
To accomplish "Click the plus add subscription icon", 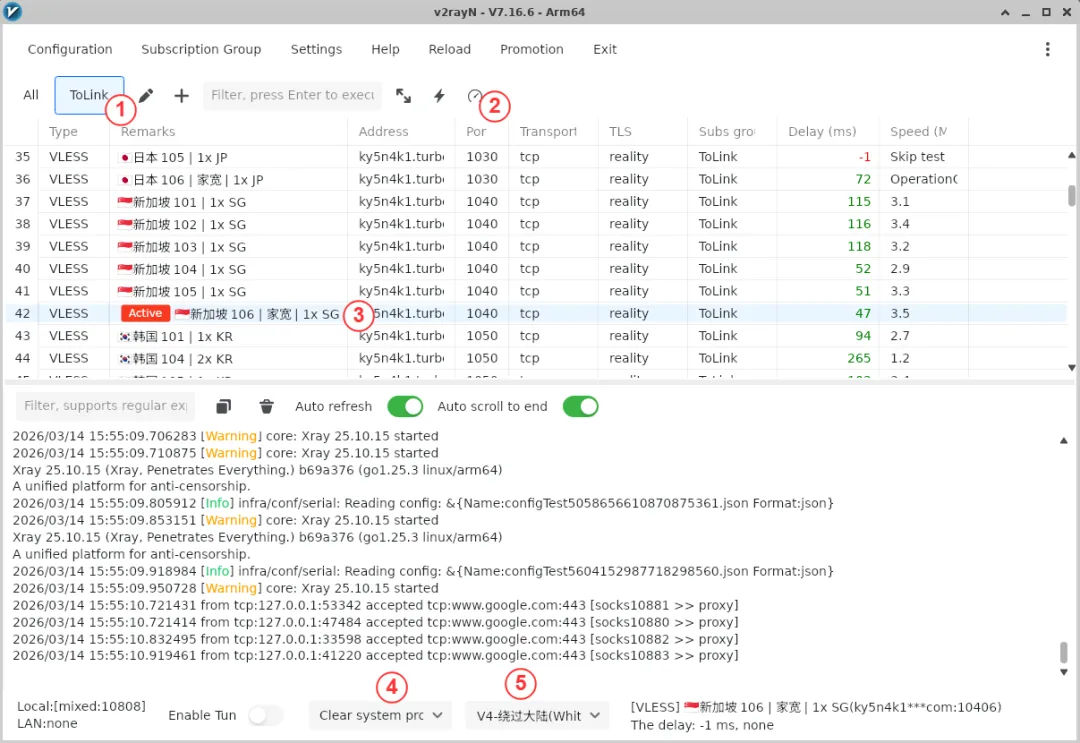I will [x=181, y=96].
